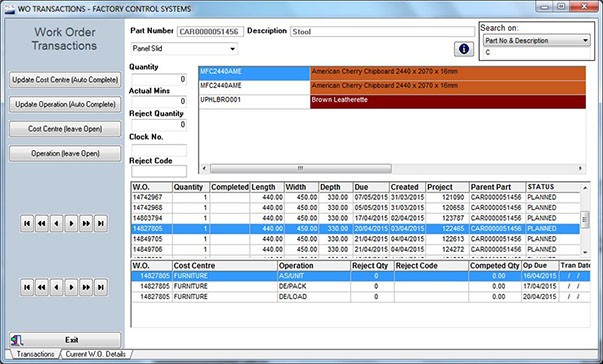
Task: Step to next record in lower navigator
Action: pos(71,287)
